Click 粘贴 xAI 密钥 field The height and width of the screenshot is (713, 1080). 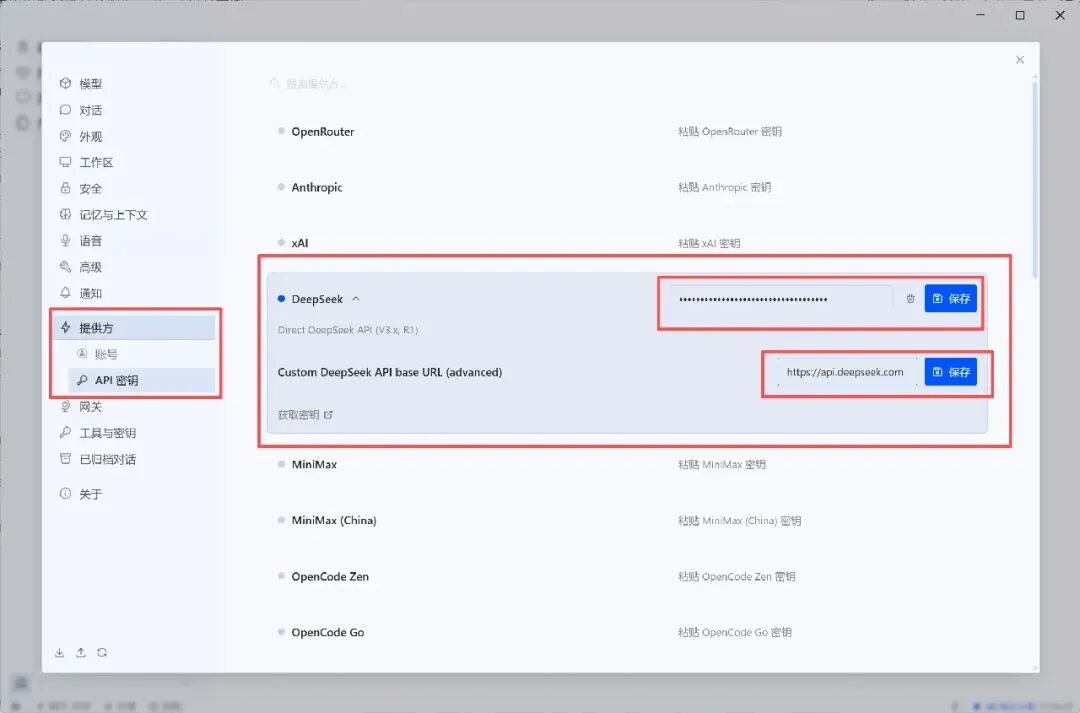click(x=709, y=243)
